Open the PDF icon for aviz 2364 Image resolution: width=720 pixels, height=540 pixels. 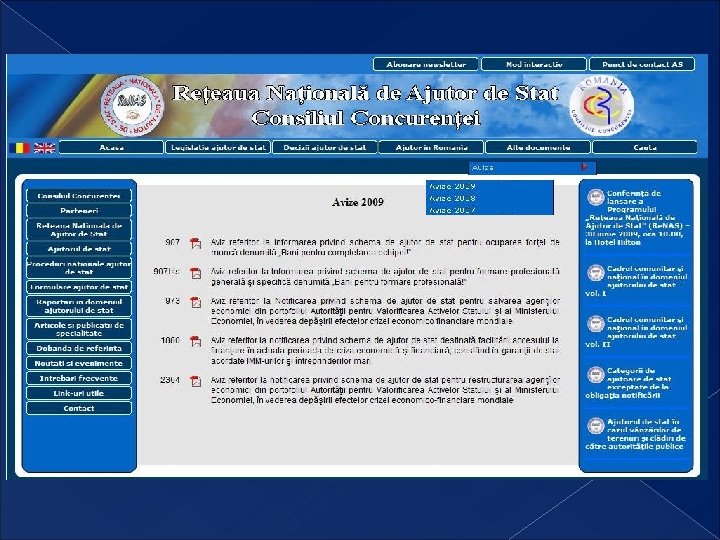pos(196,381)
